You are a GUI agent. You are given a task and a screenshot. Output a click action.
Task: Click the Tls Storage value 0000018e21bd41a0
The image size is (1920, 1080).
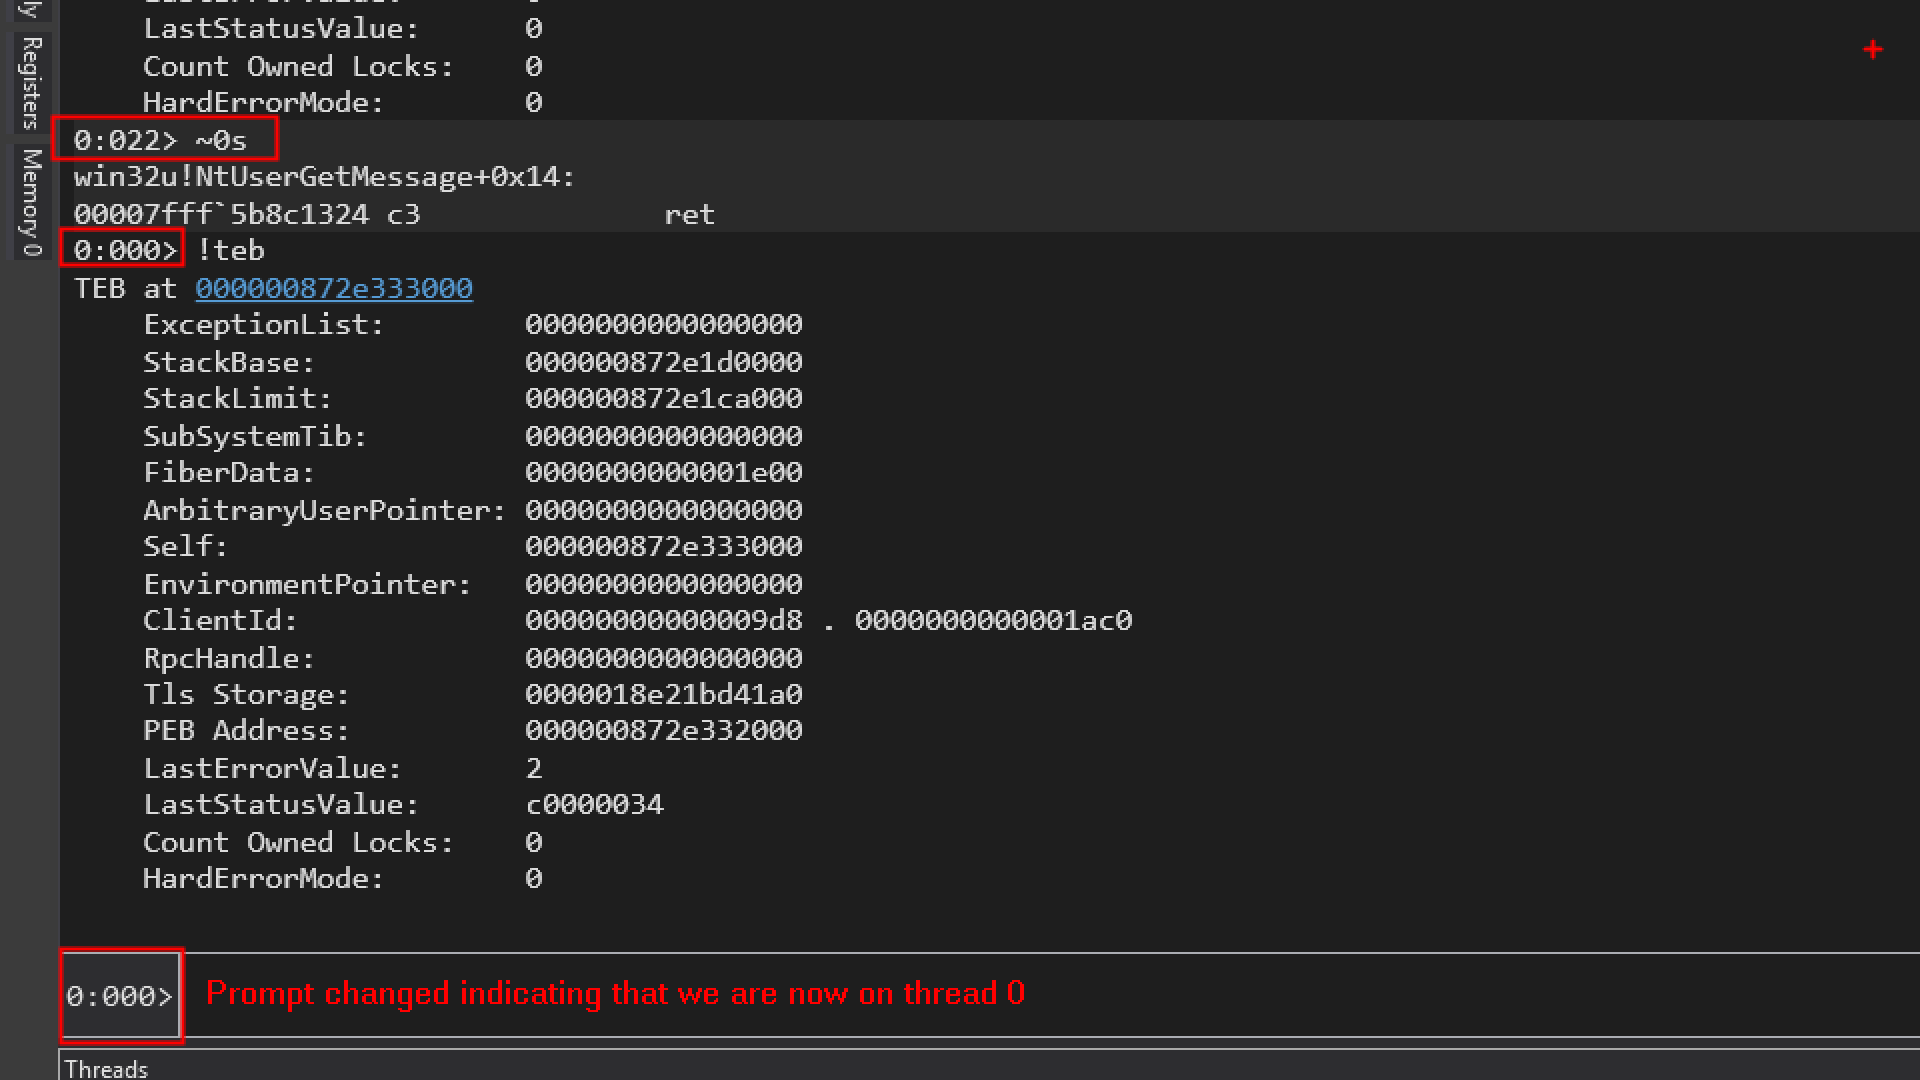(663, 695)
